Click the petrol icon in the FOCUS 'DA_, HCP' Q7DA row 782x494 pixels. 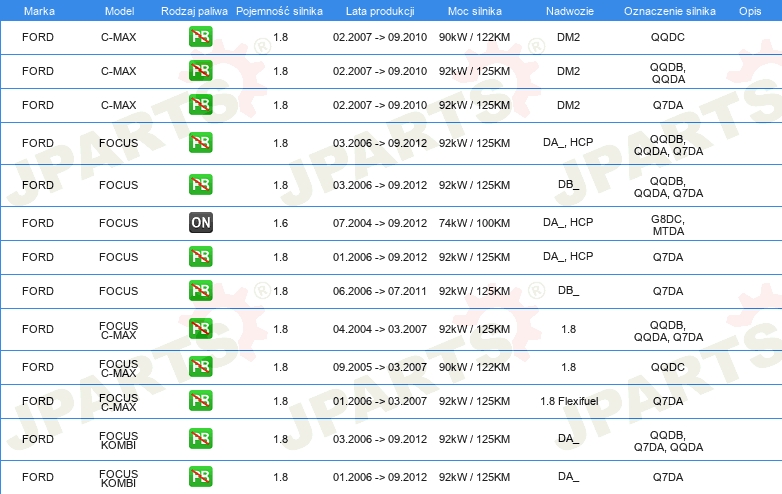[x=200, y=257]
